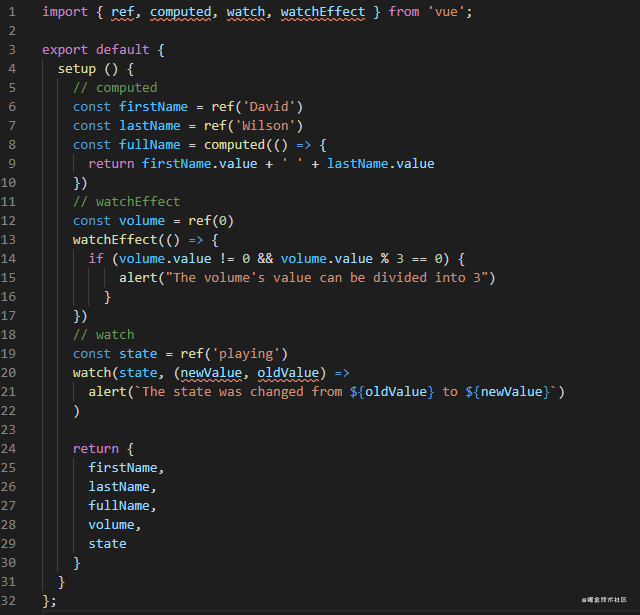Click the 'Wilson' string literal
This screenshot has width=640, height=615.
pyautogui.click(x=265, y=126)
